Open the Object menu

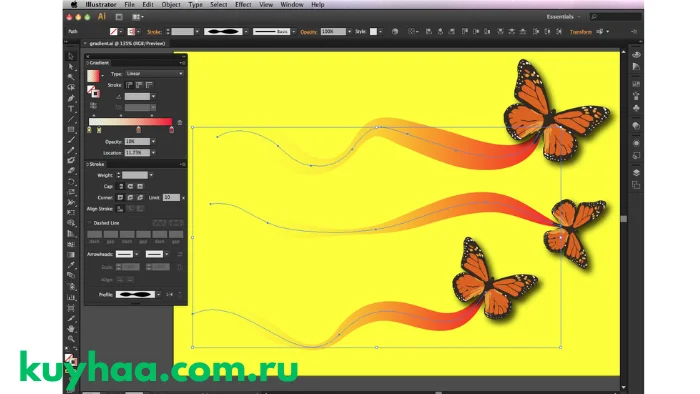click(x=171, y=4)
